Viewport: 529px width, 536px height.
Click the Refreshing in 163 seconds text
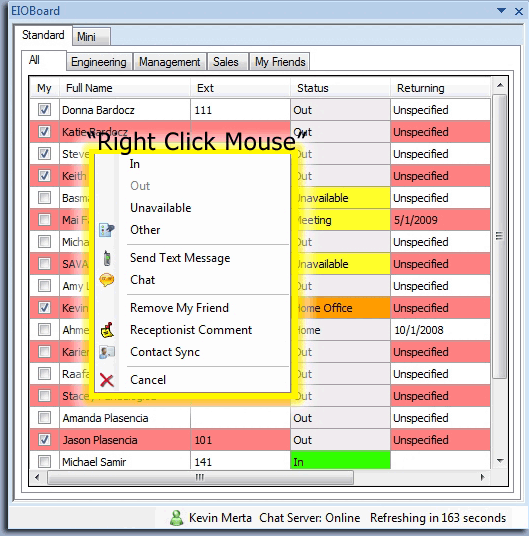point(438,518)
